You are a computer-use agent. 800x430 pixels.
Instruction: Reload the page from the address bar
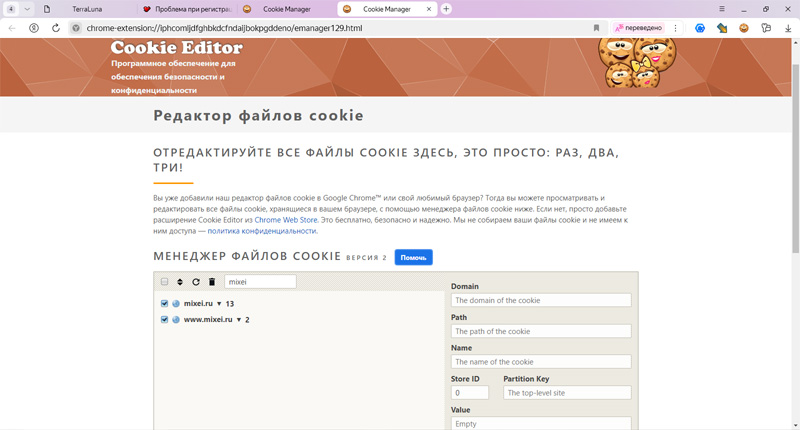tap(56, 28)
